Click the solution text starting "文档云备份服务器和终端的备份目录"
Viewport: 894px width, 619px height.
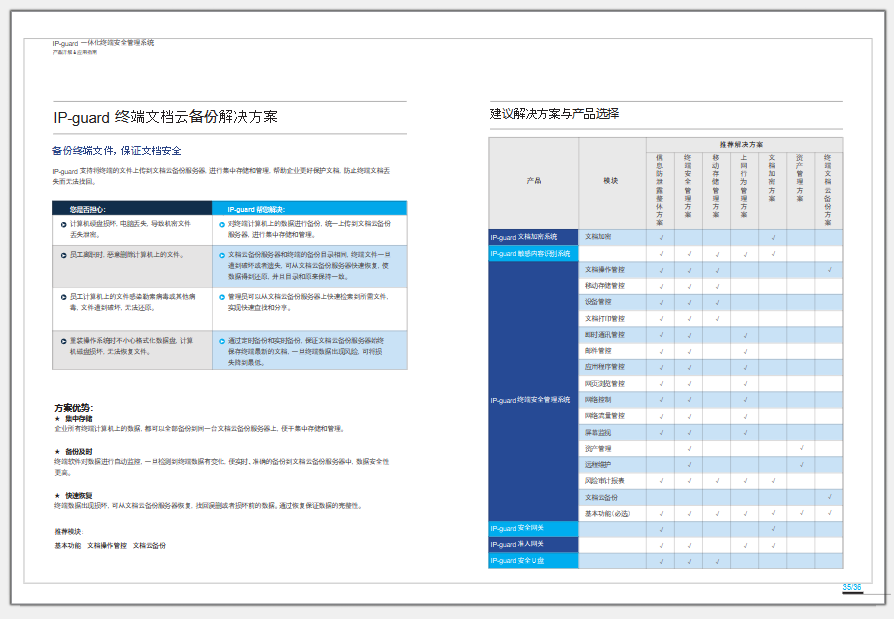(310, 266)
